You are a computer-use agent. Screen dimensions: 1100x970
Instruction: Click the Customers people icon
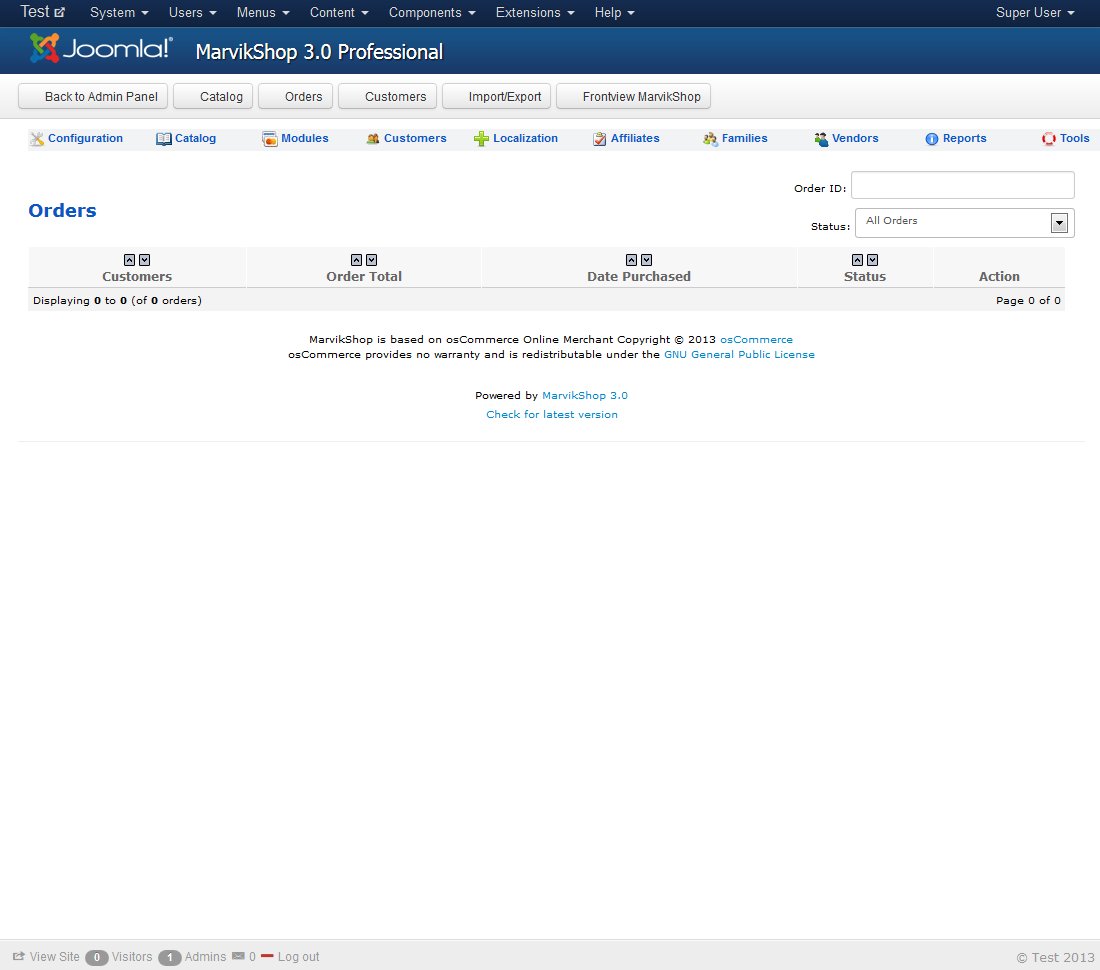(373, 139)
